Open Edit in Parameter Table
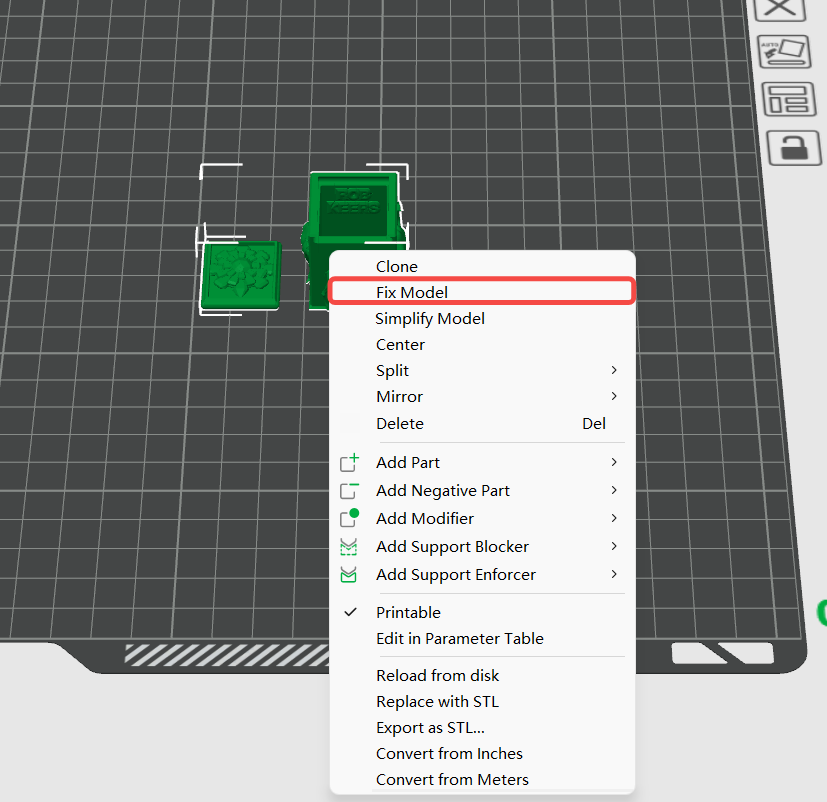 [482, 639]
